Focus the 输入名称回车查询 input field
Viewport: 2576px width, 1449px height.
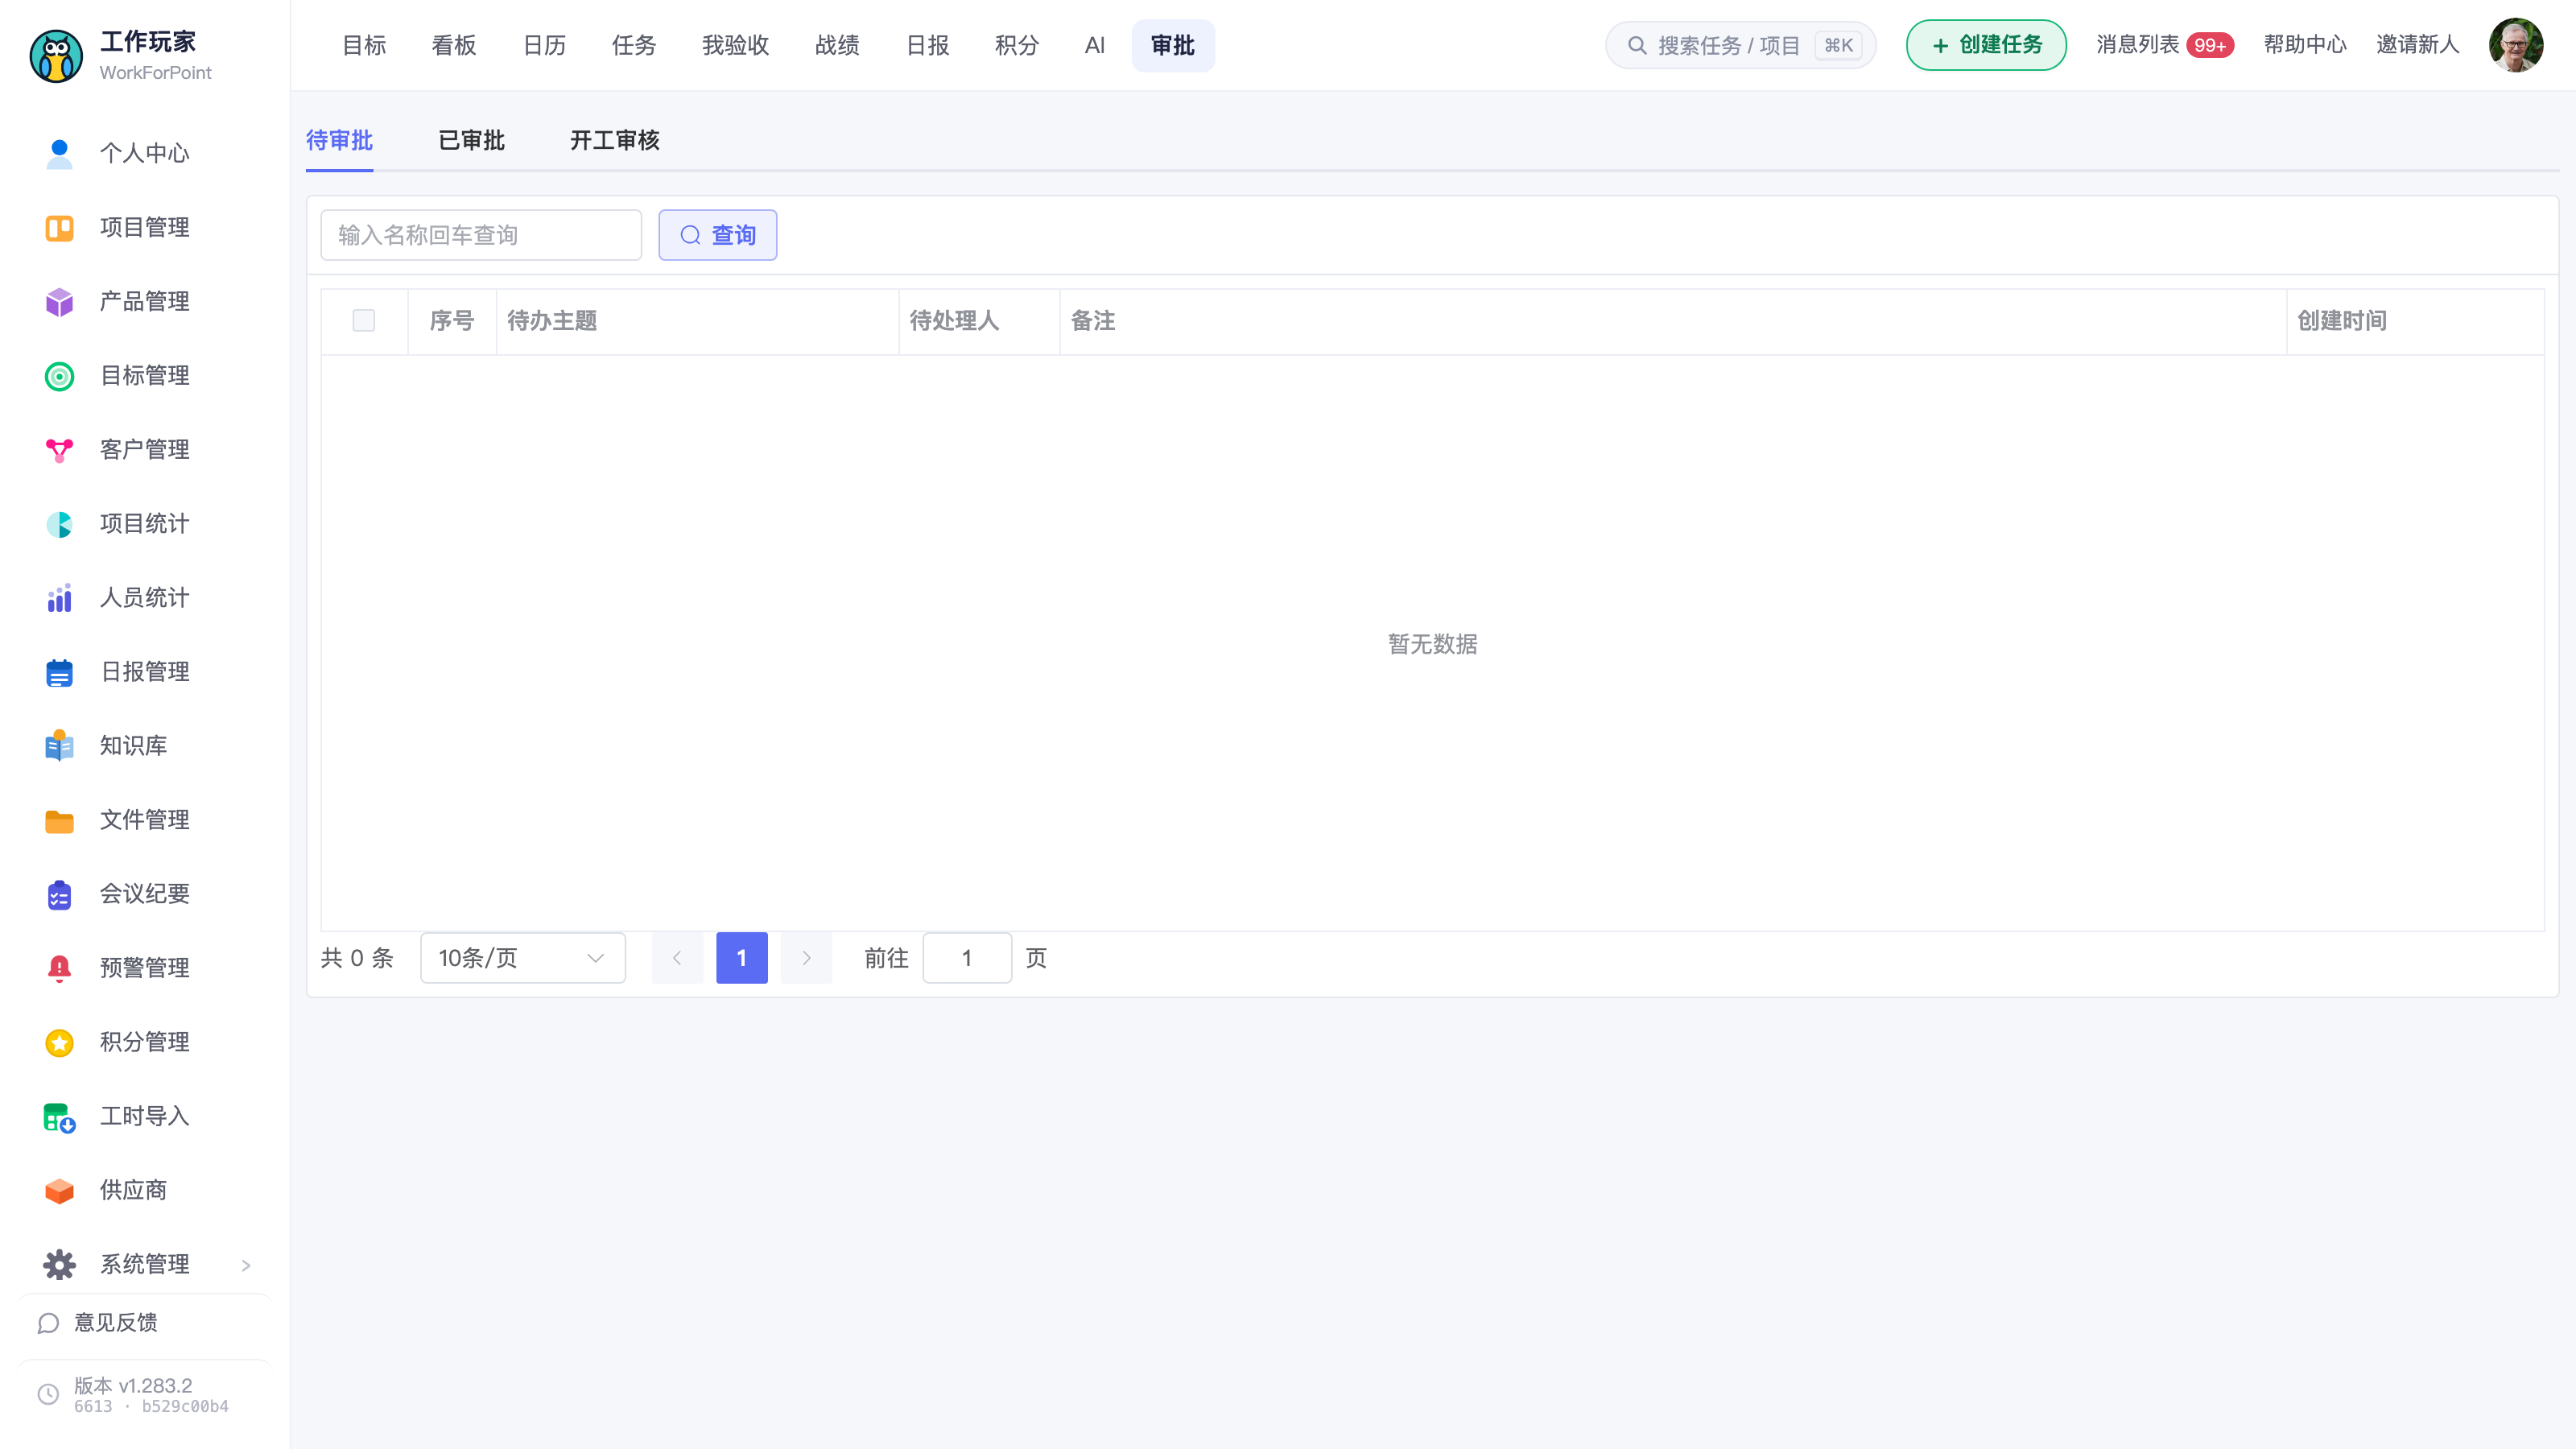tap(481, 235)
